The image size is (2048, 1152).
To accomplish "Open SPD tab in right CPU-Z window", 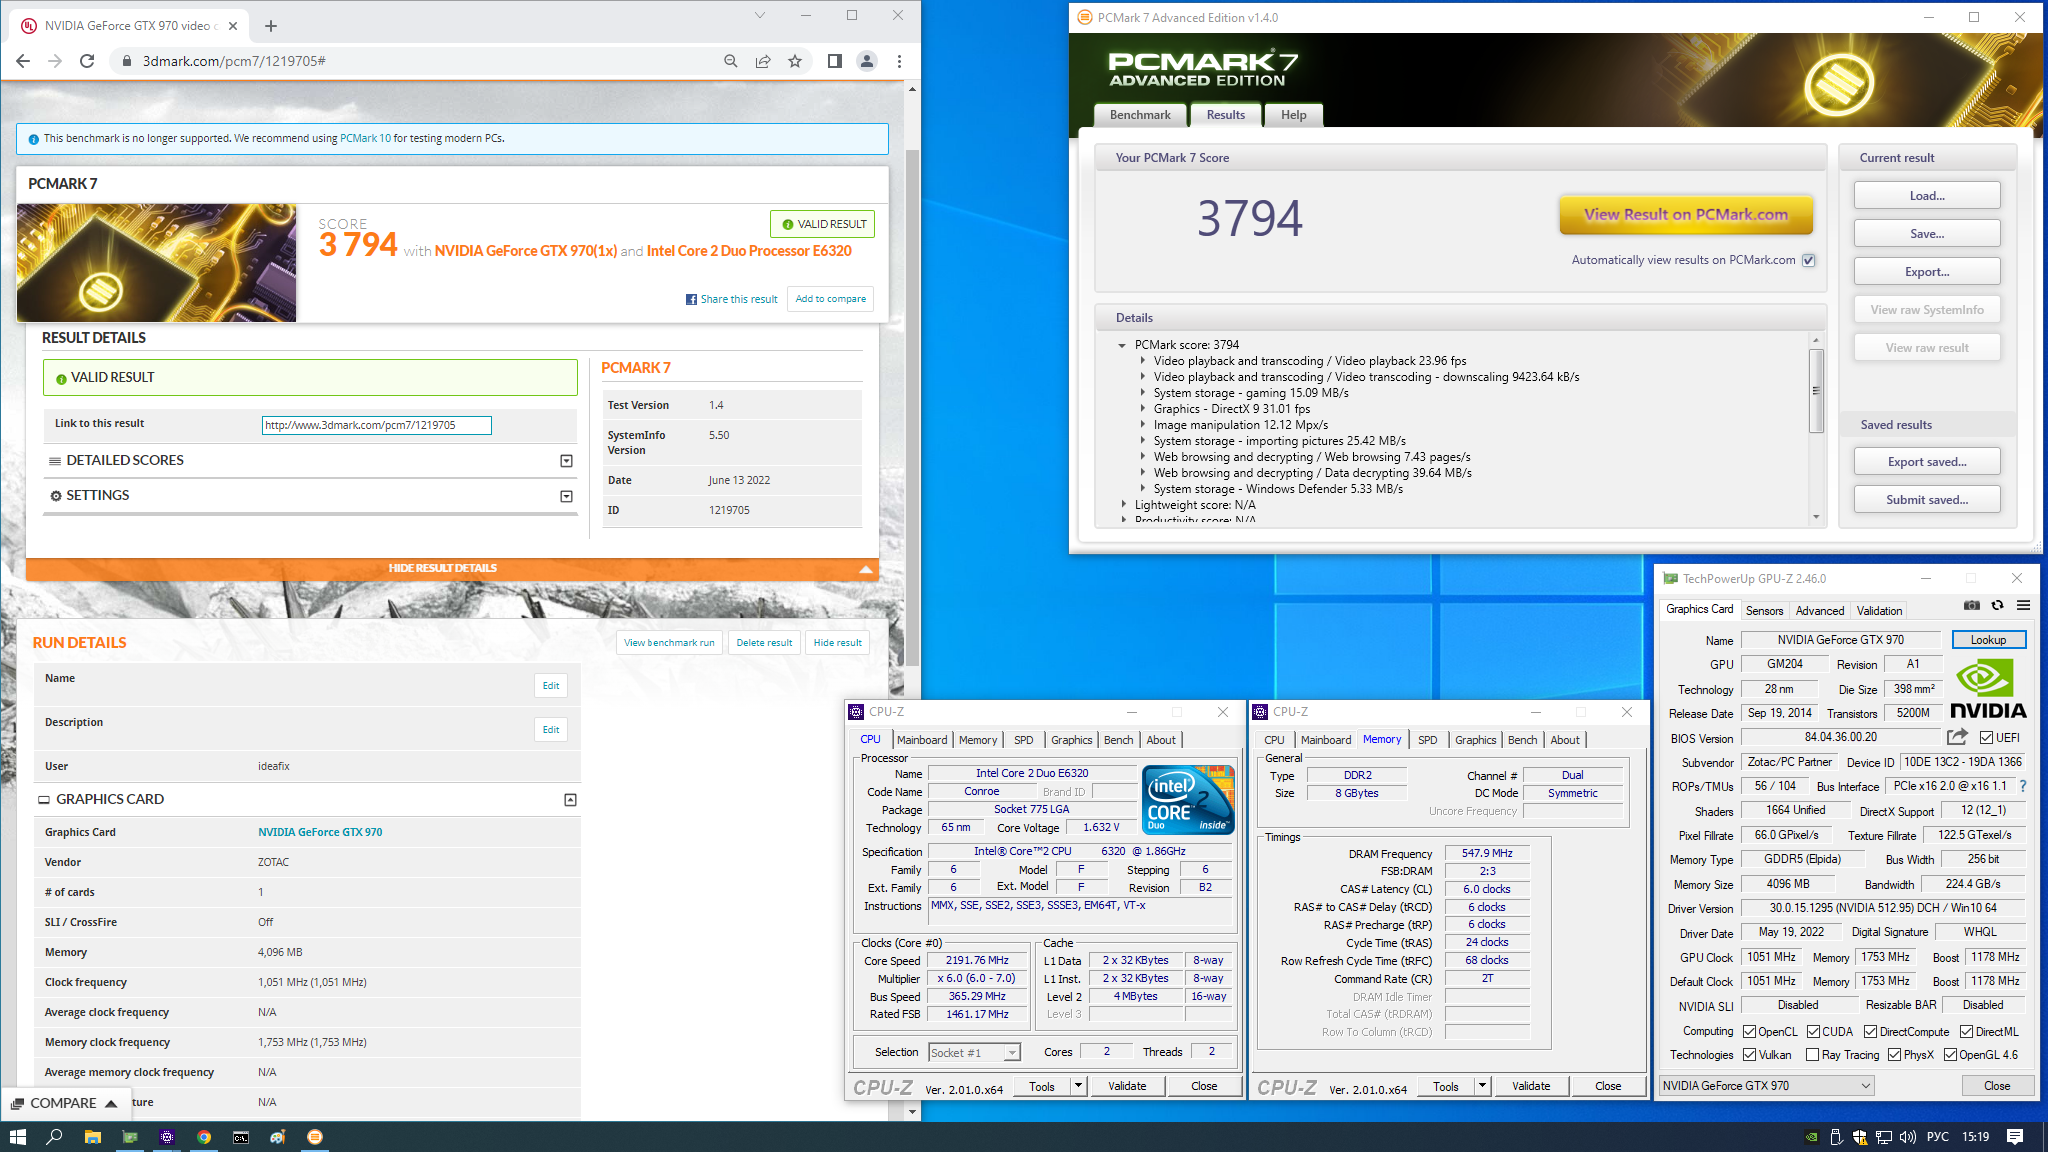I will tap(1427, 740).
